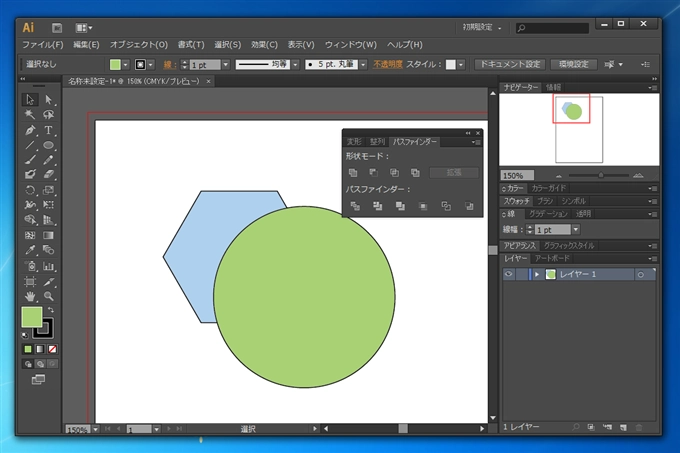Click the large green fill swatch in toolbox
This screenshot has height=453, width=680.
pos(32,317)
